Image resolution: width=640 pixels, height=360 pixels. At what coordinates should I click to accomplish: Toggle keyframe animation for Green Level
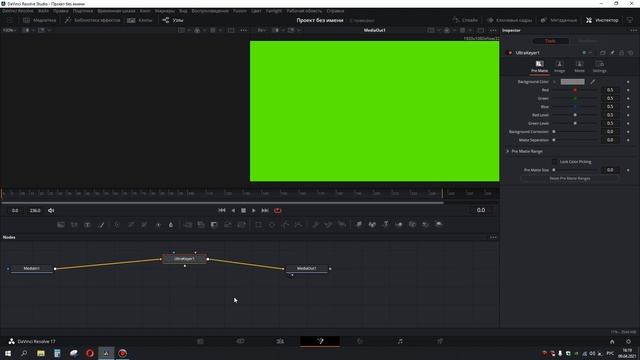[628, 123]
